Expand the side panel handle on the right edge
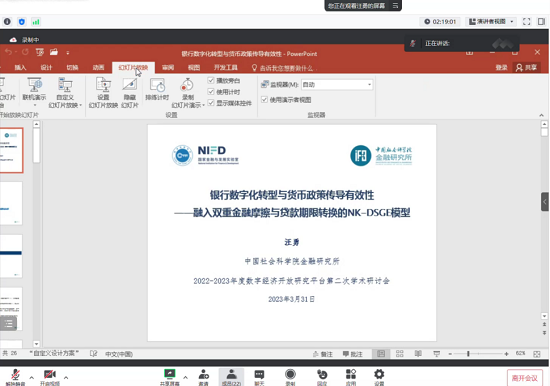The width and height of the screenshot is (550, 386). point(545,202)
